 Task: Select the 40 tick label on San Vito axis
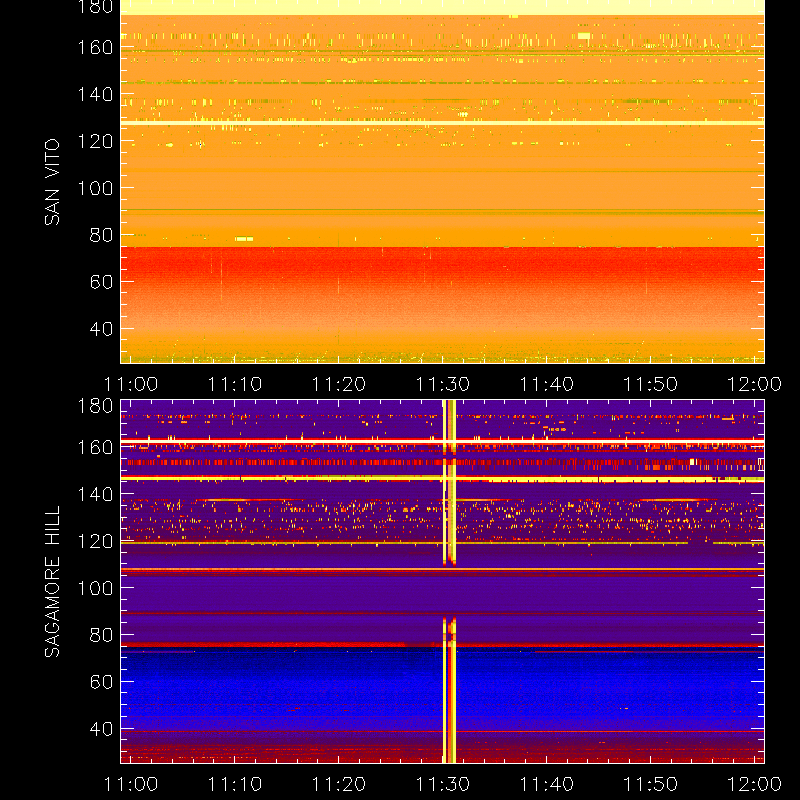coord(101,329)
